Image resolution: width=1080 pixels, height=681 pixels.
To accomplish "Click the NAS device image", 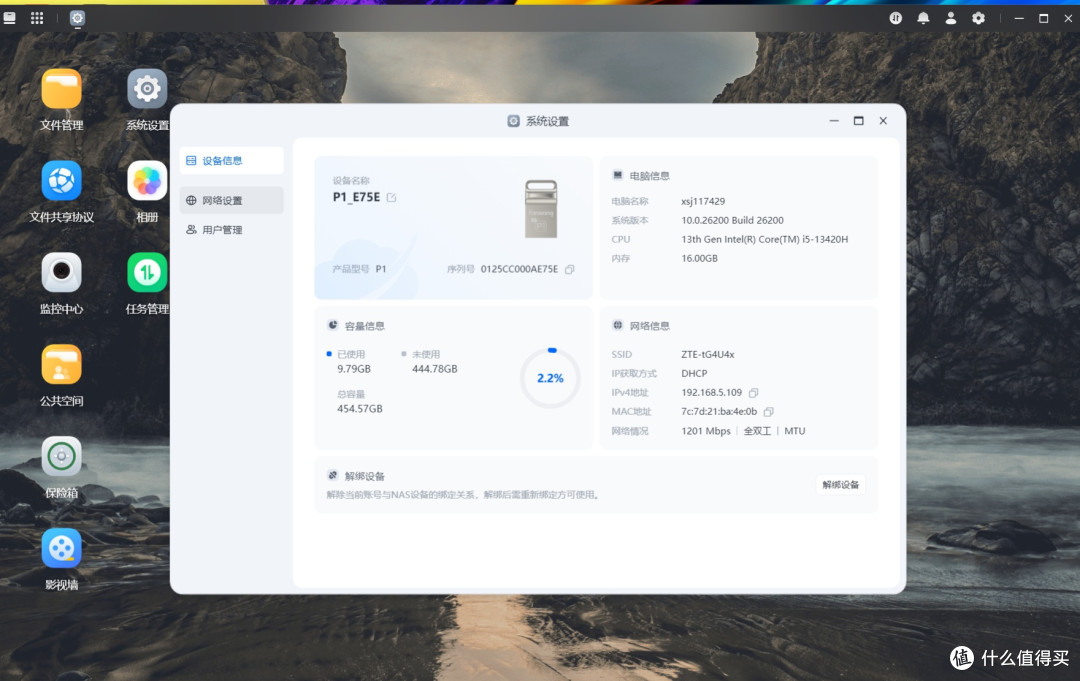I will point(541,209).
